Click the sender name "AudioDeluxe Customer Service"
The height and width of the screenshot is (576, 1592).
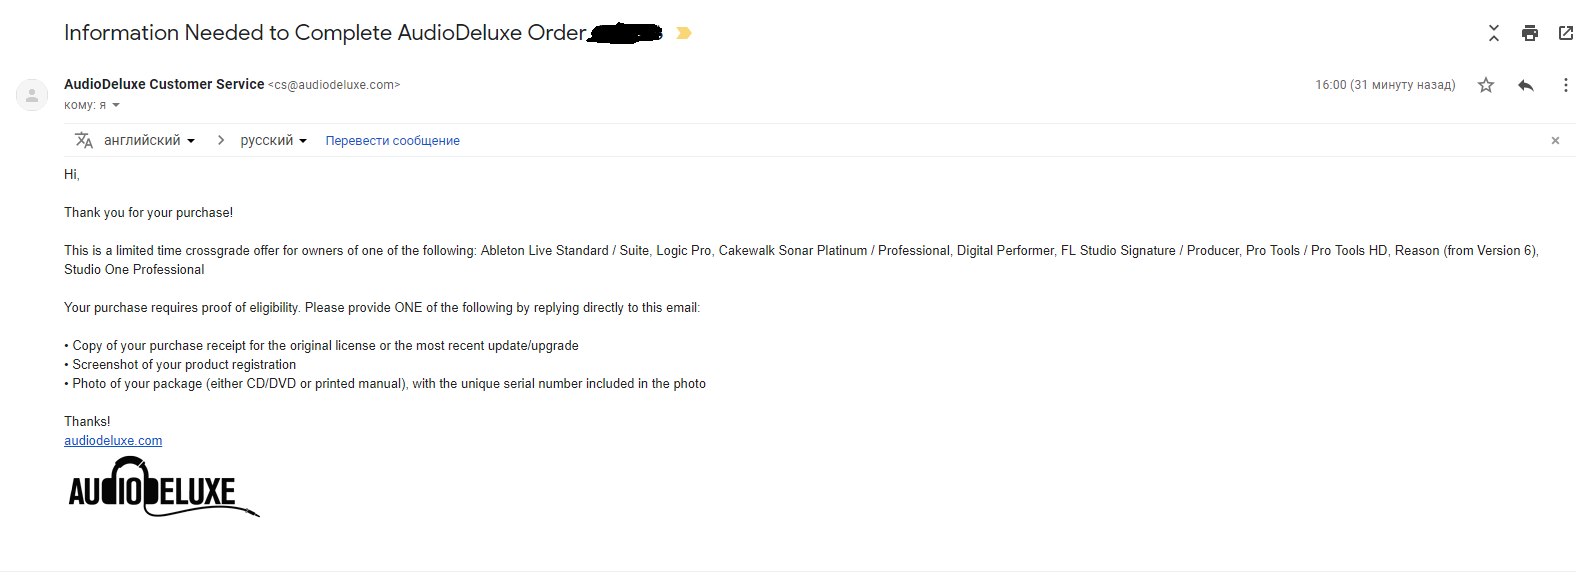(x=164, y=84)
